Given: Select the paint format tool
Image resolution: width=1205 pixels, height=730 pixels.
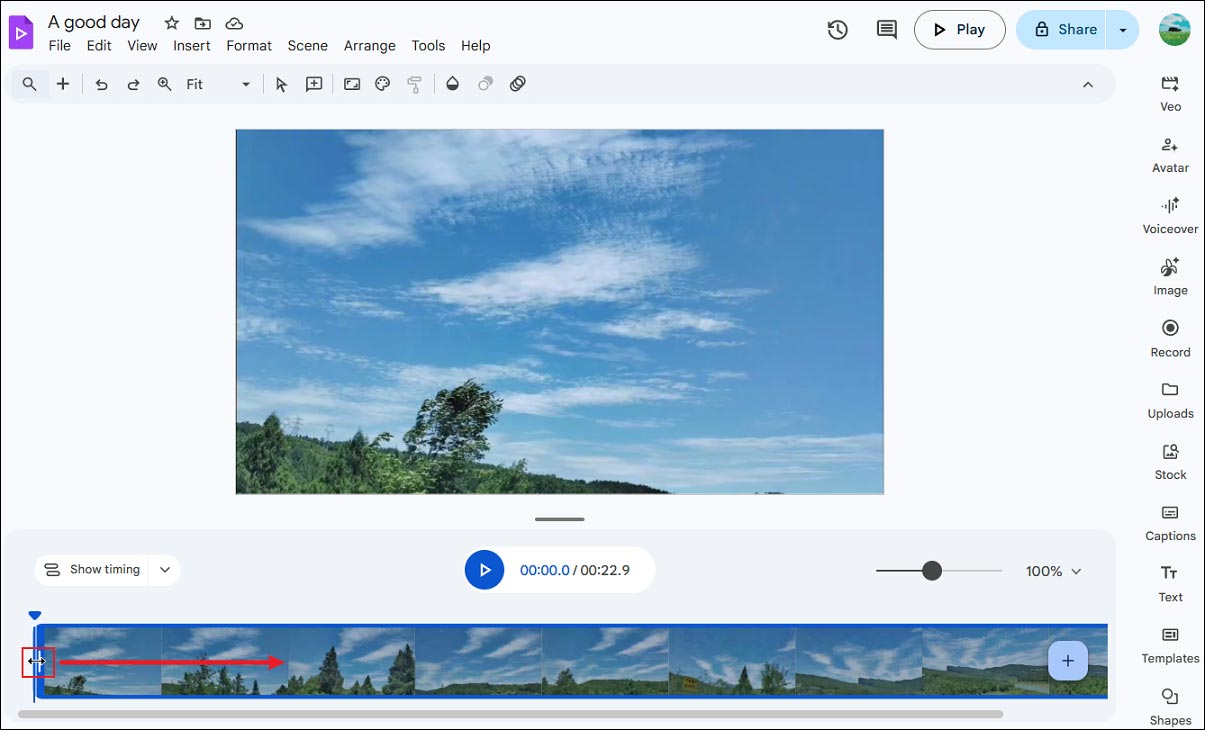Looking at the screenshot, I should (x=415, y=84).
